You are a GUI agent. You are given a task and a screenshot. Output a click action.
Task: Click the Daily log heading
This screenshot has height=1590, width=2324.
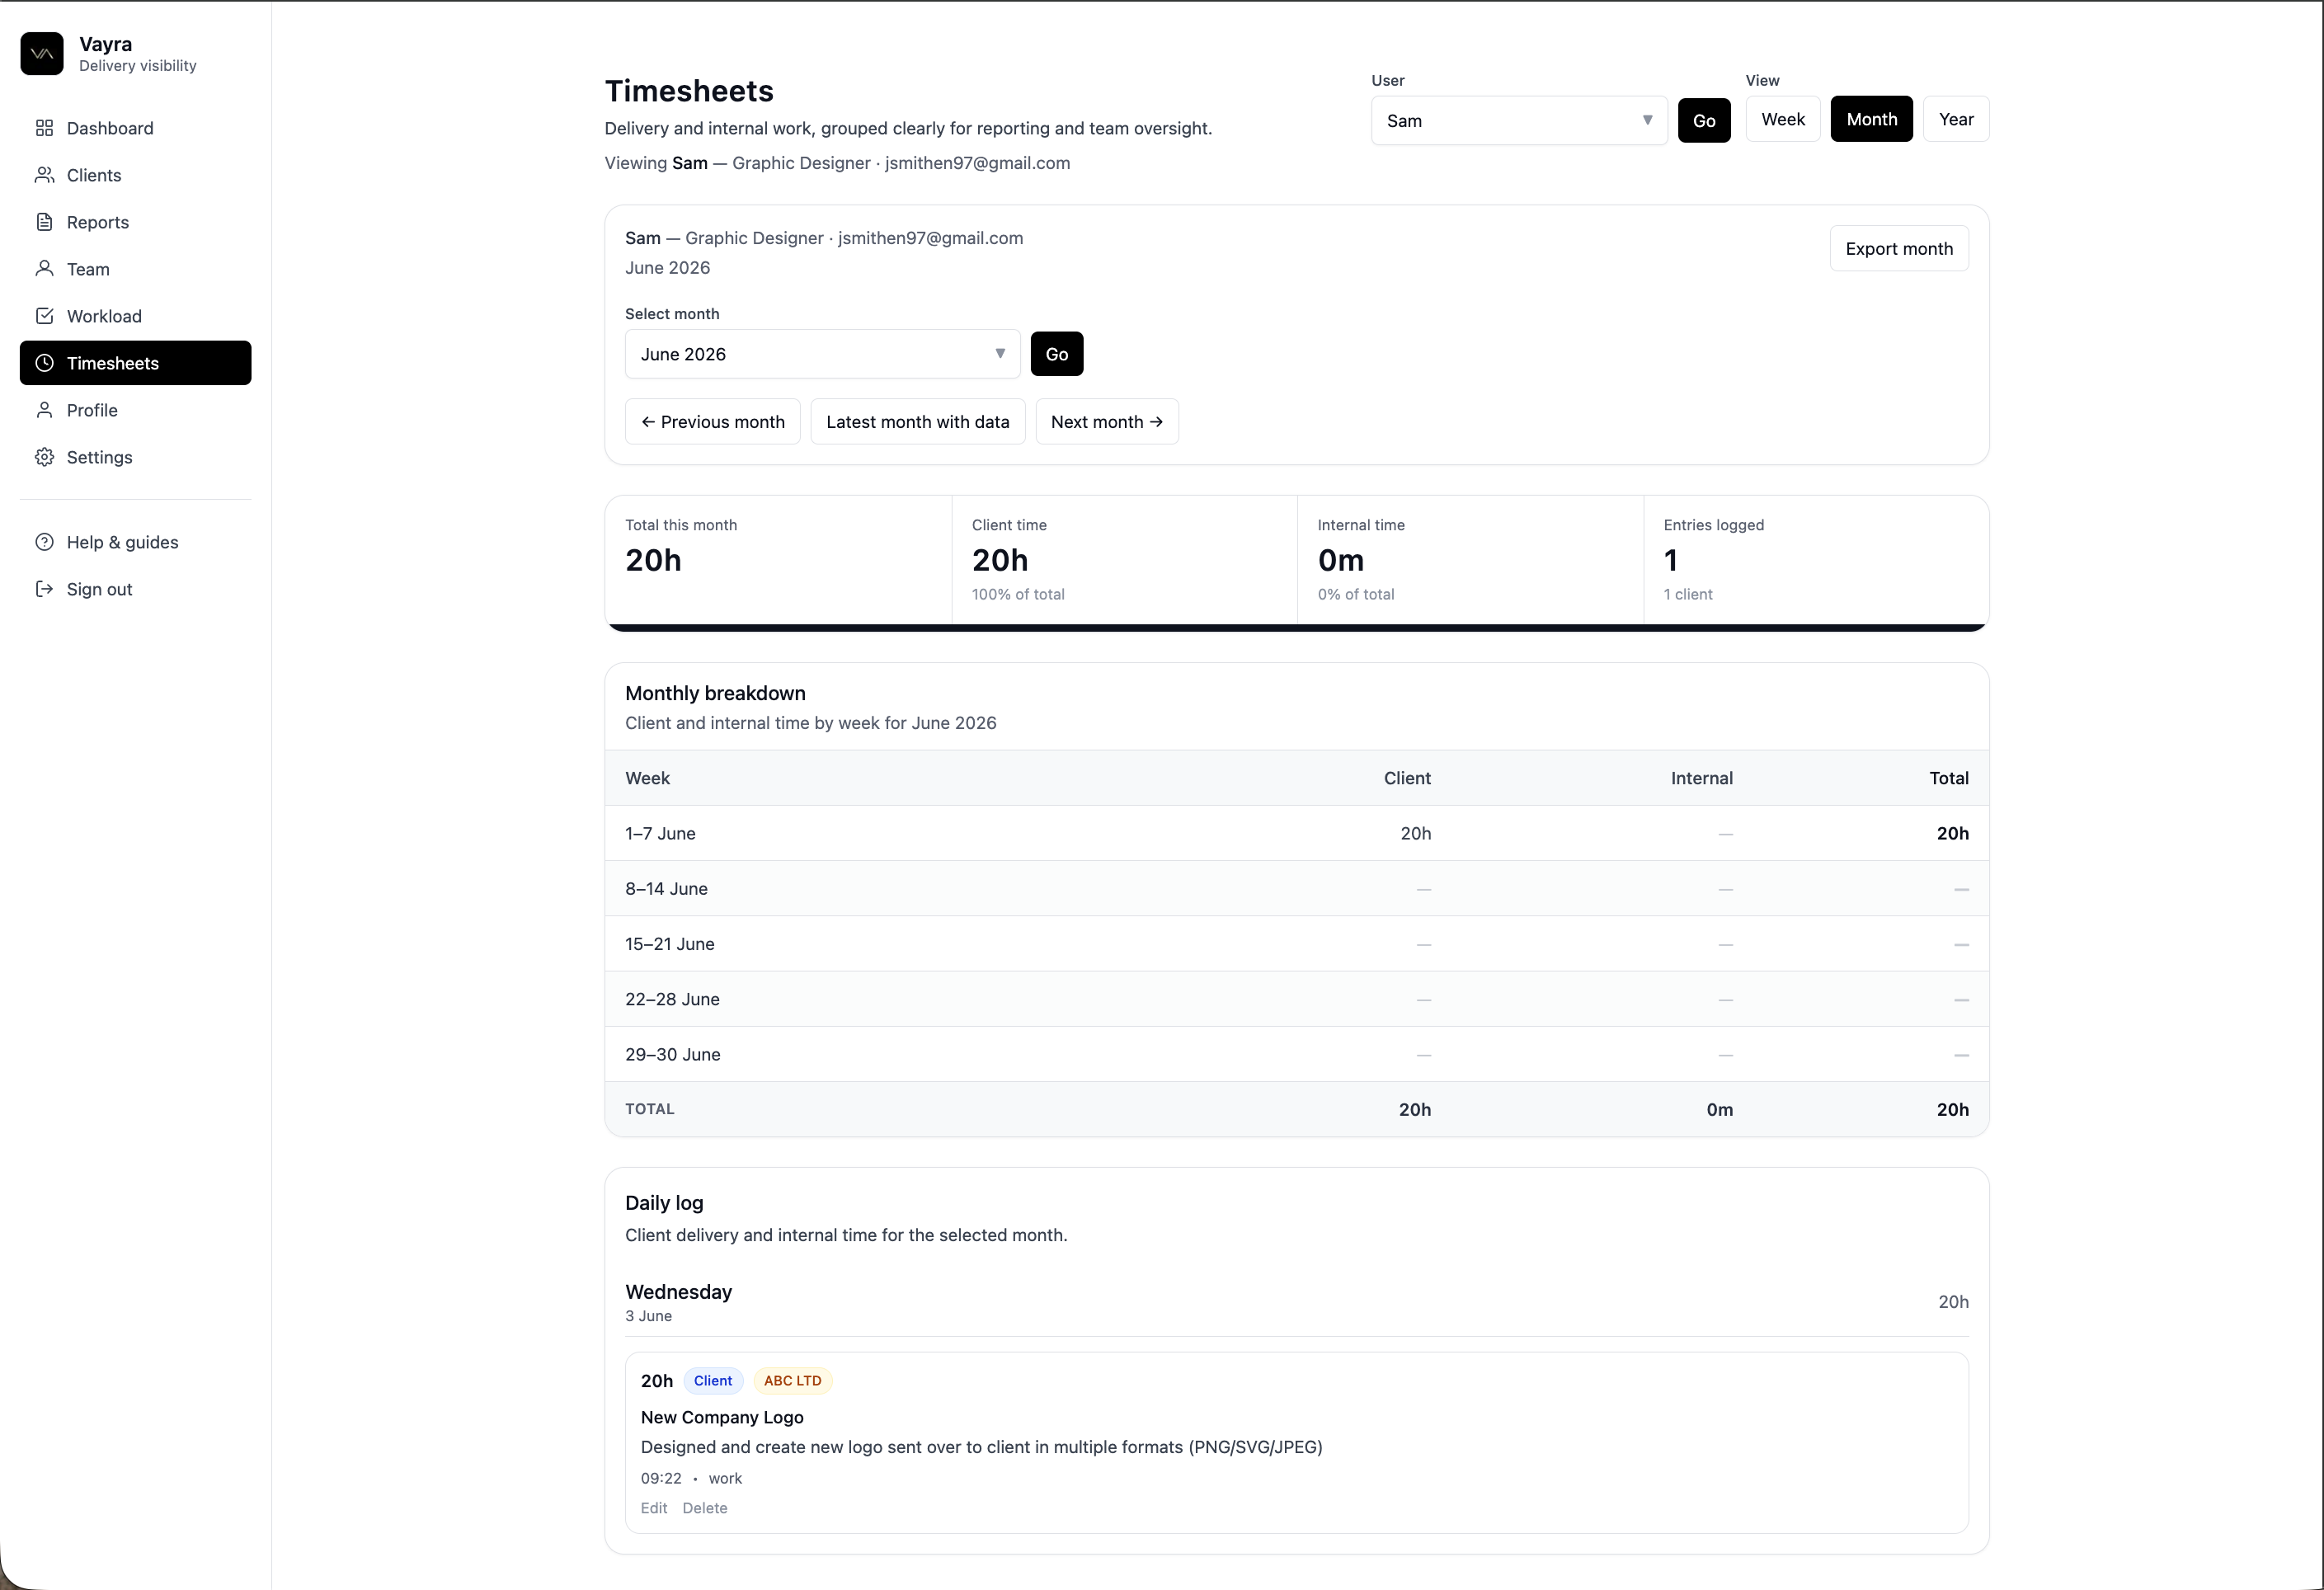pyautogui.click(x=664, y=1203)
